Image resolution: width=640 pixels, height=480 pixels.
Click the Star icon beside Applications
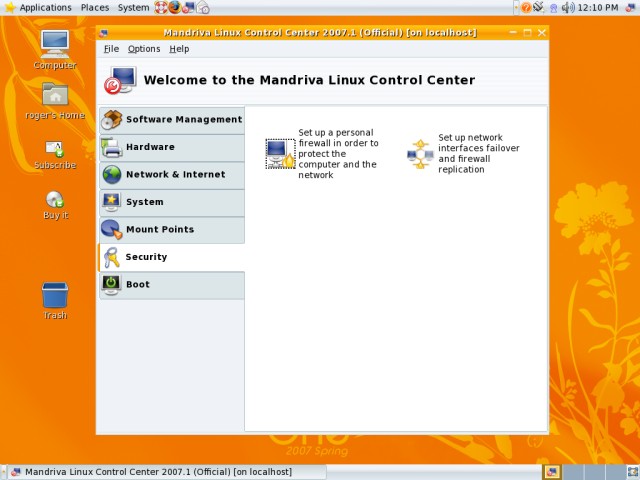pyautogui.click(x=9, y=7)
